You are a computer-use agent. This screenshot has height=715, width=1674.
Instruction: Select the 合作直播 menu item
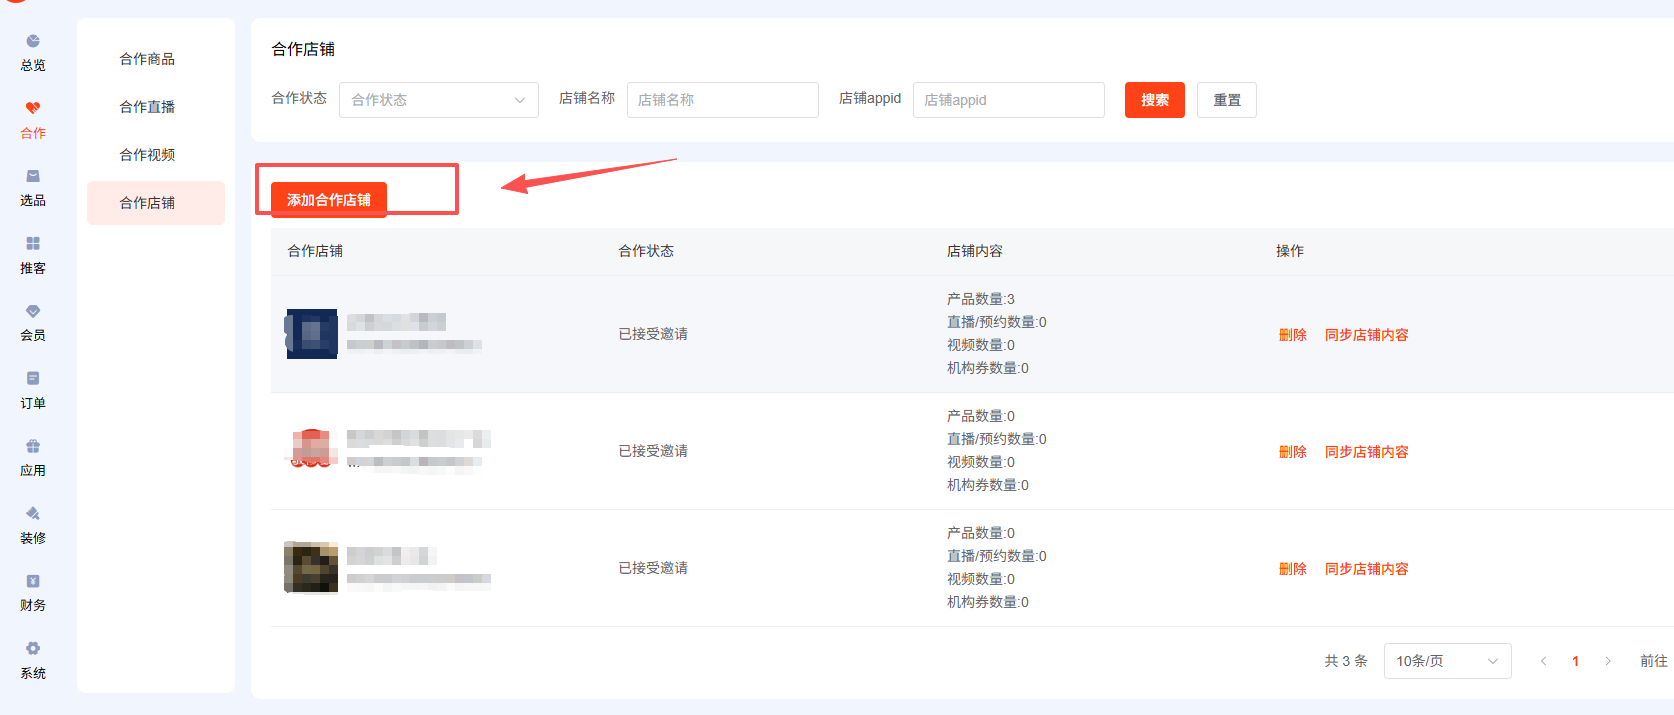click(147, 107)
